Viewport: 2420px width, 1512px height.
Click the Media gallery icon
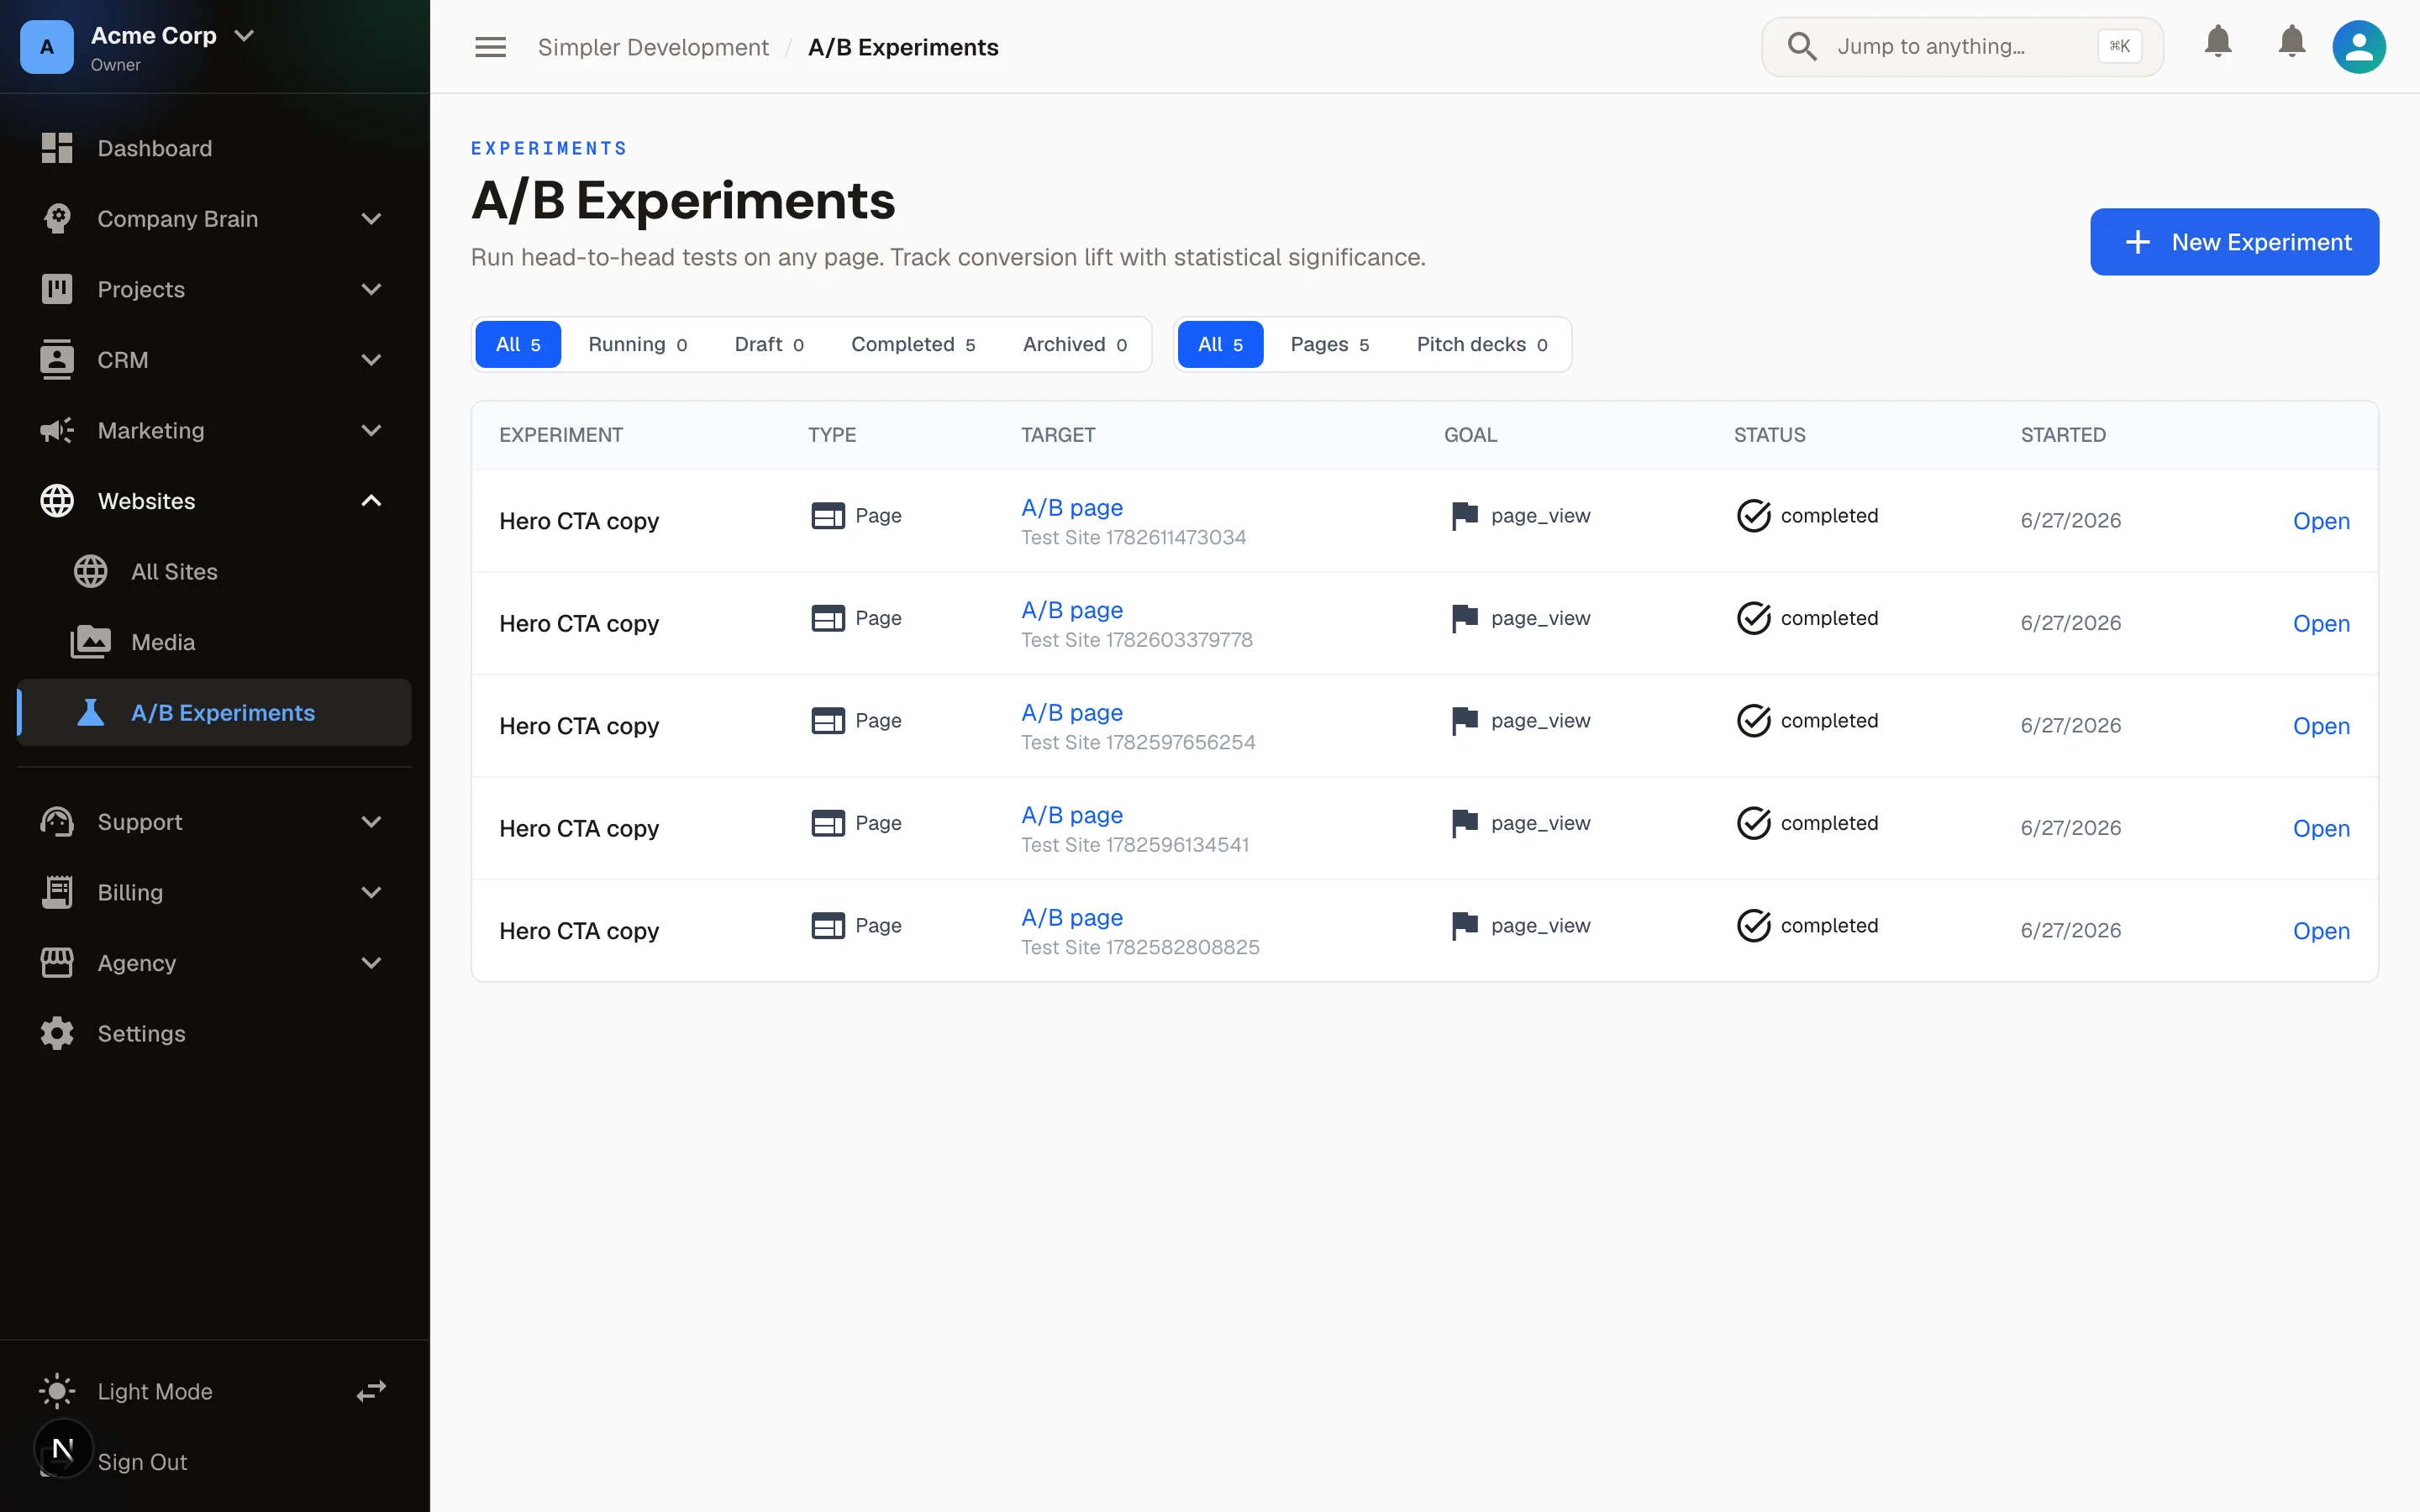(91, 642)
